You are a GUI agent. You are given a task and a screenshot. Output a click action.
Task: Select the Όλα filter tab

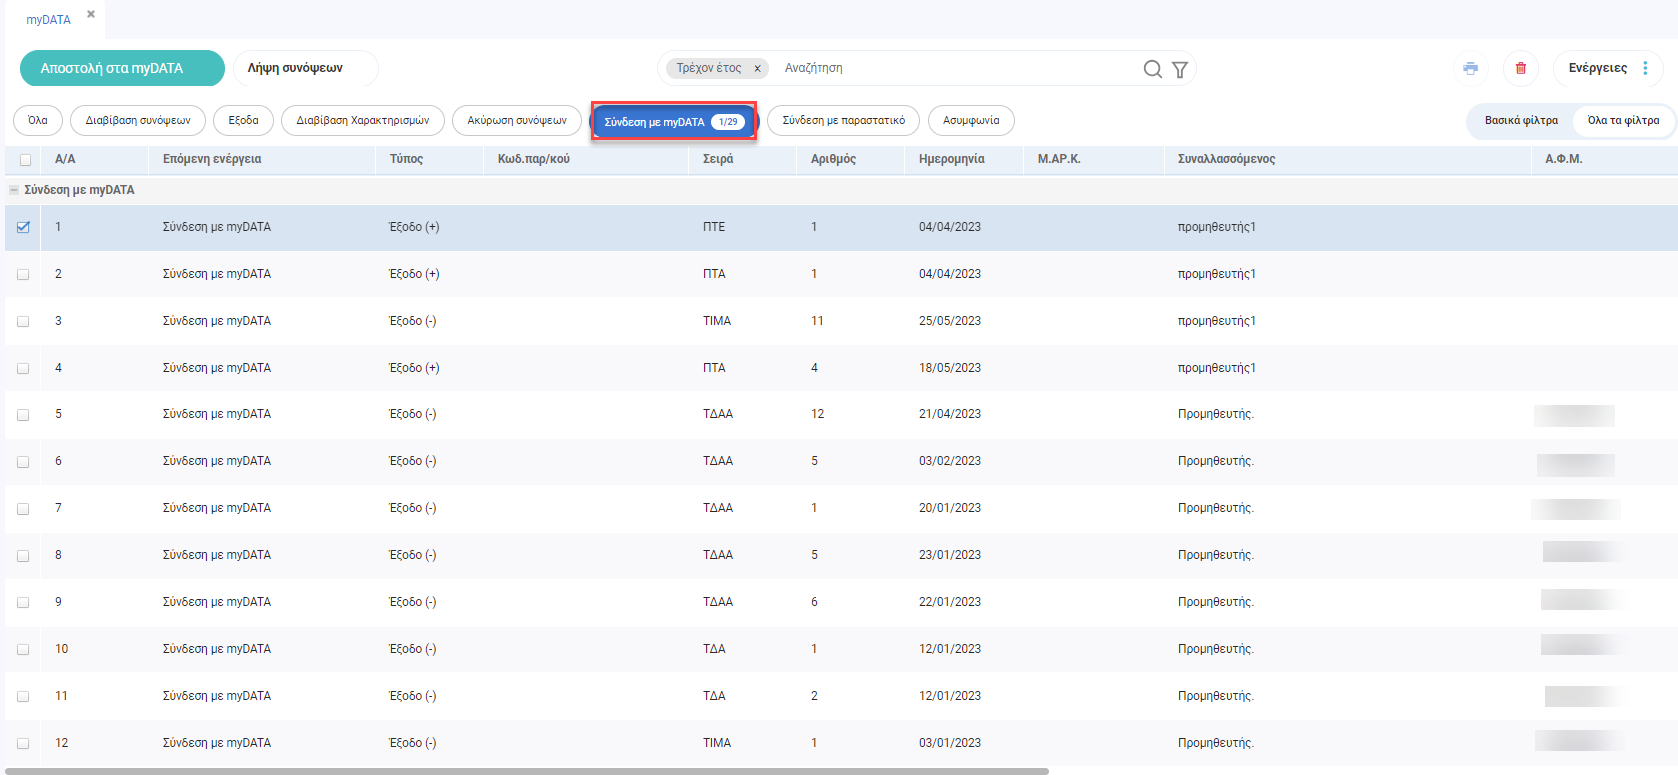coord(38,120)
